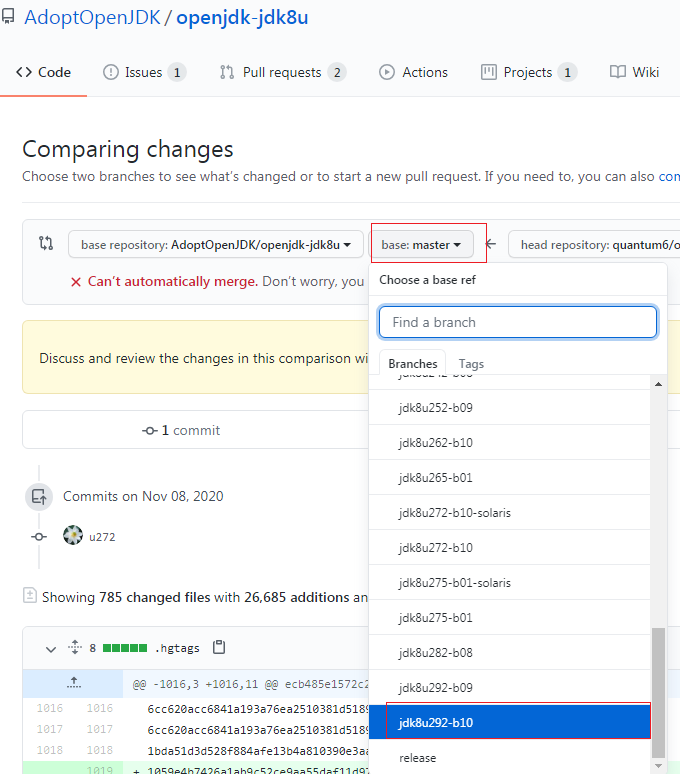The image size is (680, 774).
Task: Select the release branch
Action: (509, 757)
